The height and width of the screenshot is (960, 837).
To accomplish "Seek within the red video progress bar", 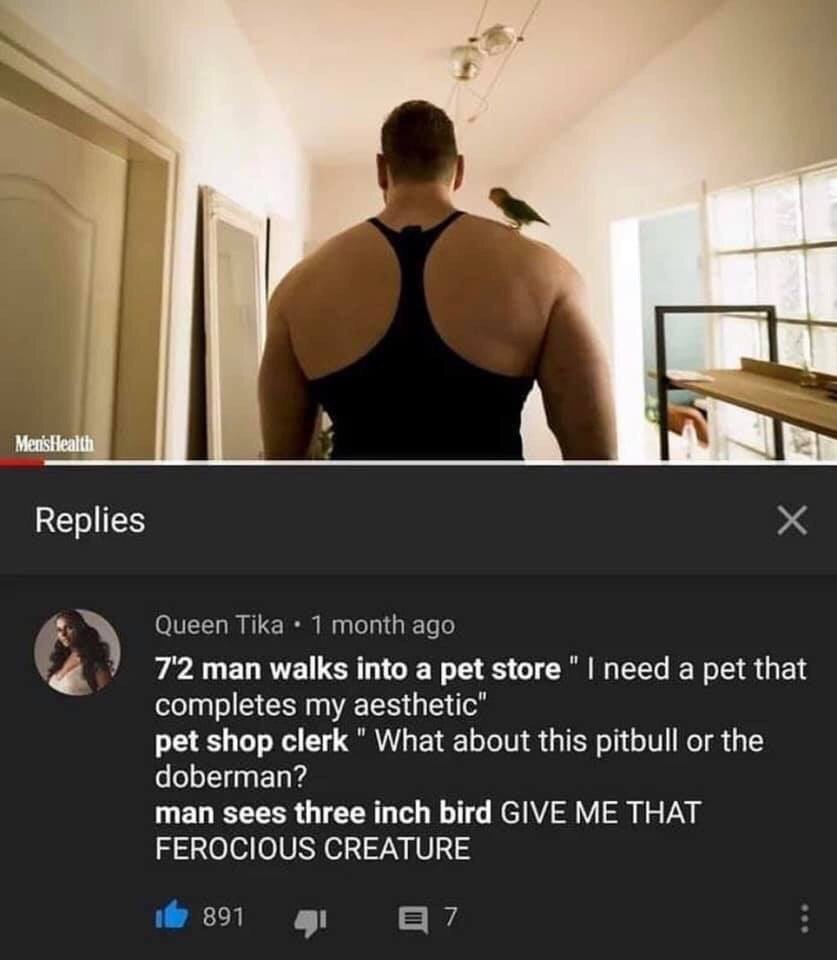I will click(x=22, y=463).
